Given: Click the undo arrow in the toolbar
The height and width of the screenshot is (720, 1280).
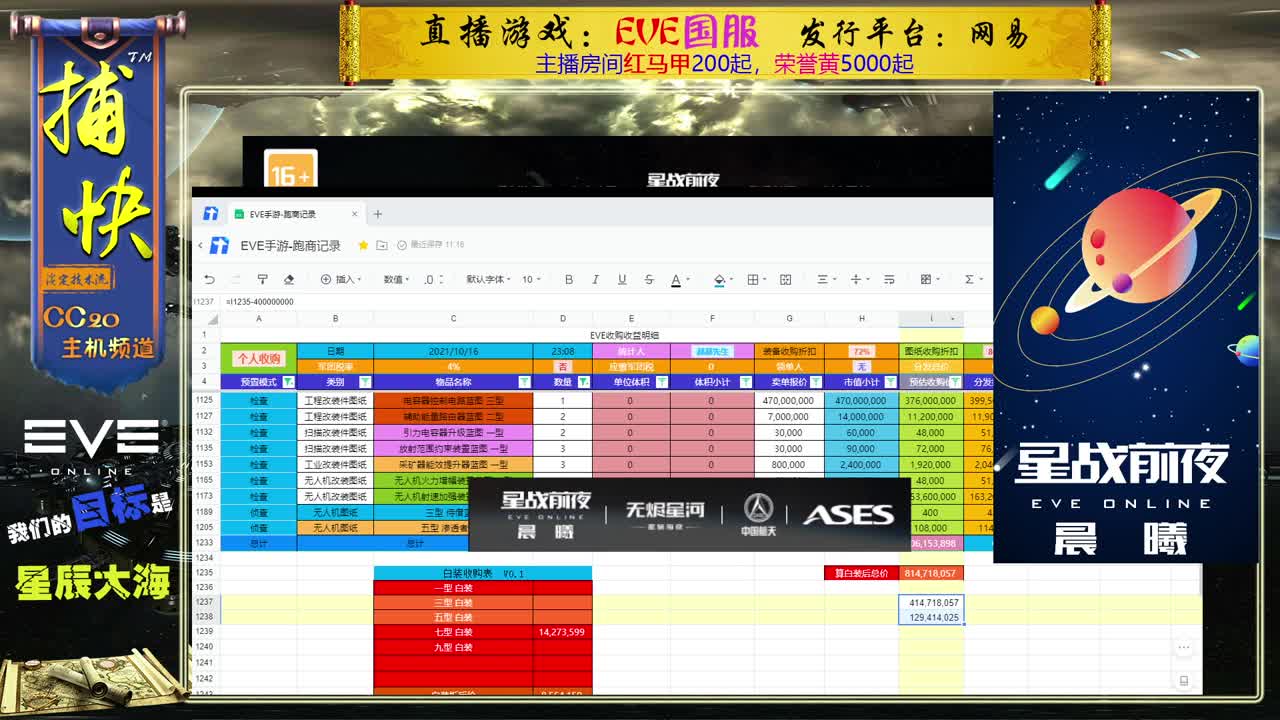Looking at the screenshot, I should click(x=209, y=280).
